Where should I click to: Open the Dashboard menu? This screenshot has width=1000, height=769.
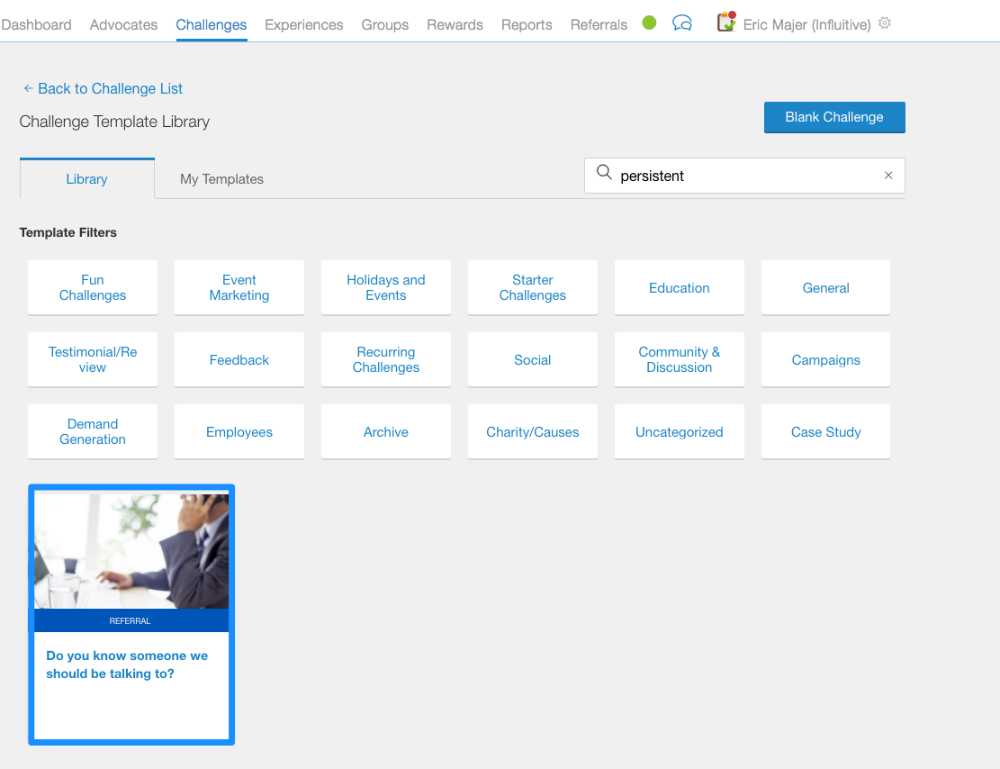tap(36, 25)
